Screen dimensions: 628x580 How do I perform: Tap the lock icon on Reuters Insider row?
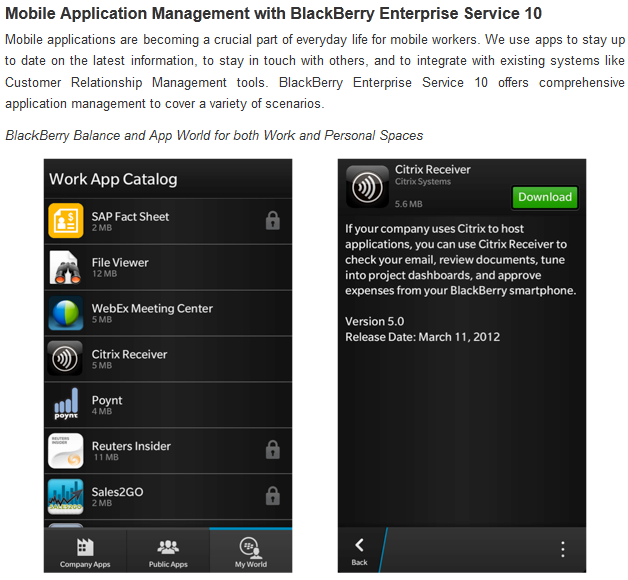click(x=273, y=449)
